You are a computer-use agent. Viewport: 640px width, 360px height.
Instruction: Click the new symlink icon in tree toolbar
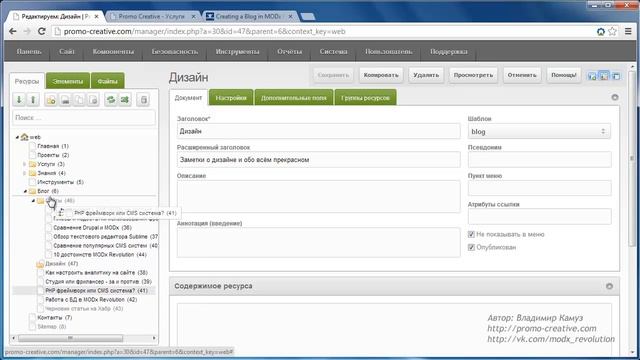pos(79,99)
